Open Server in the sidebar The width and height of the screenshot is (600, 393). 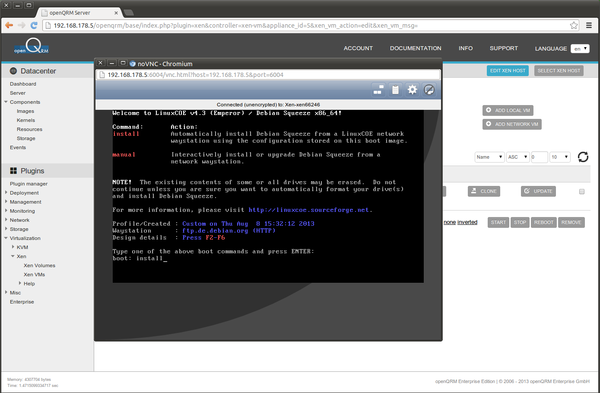tap(18, 93)
